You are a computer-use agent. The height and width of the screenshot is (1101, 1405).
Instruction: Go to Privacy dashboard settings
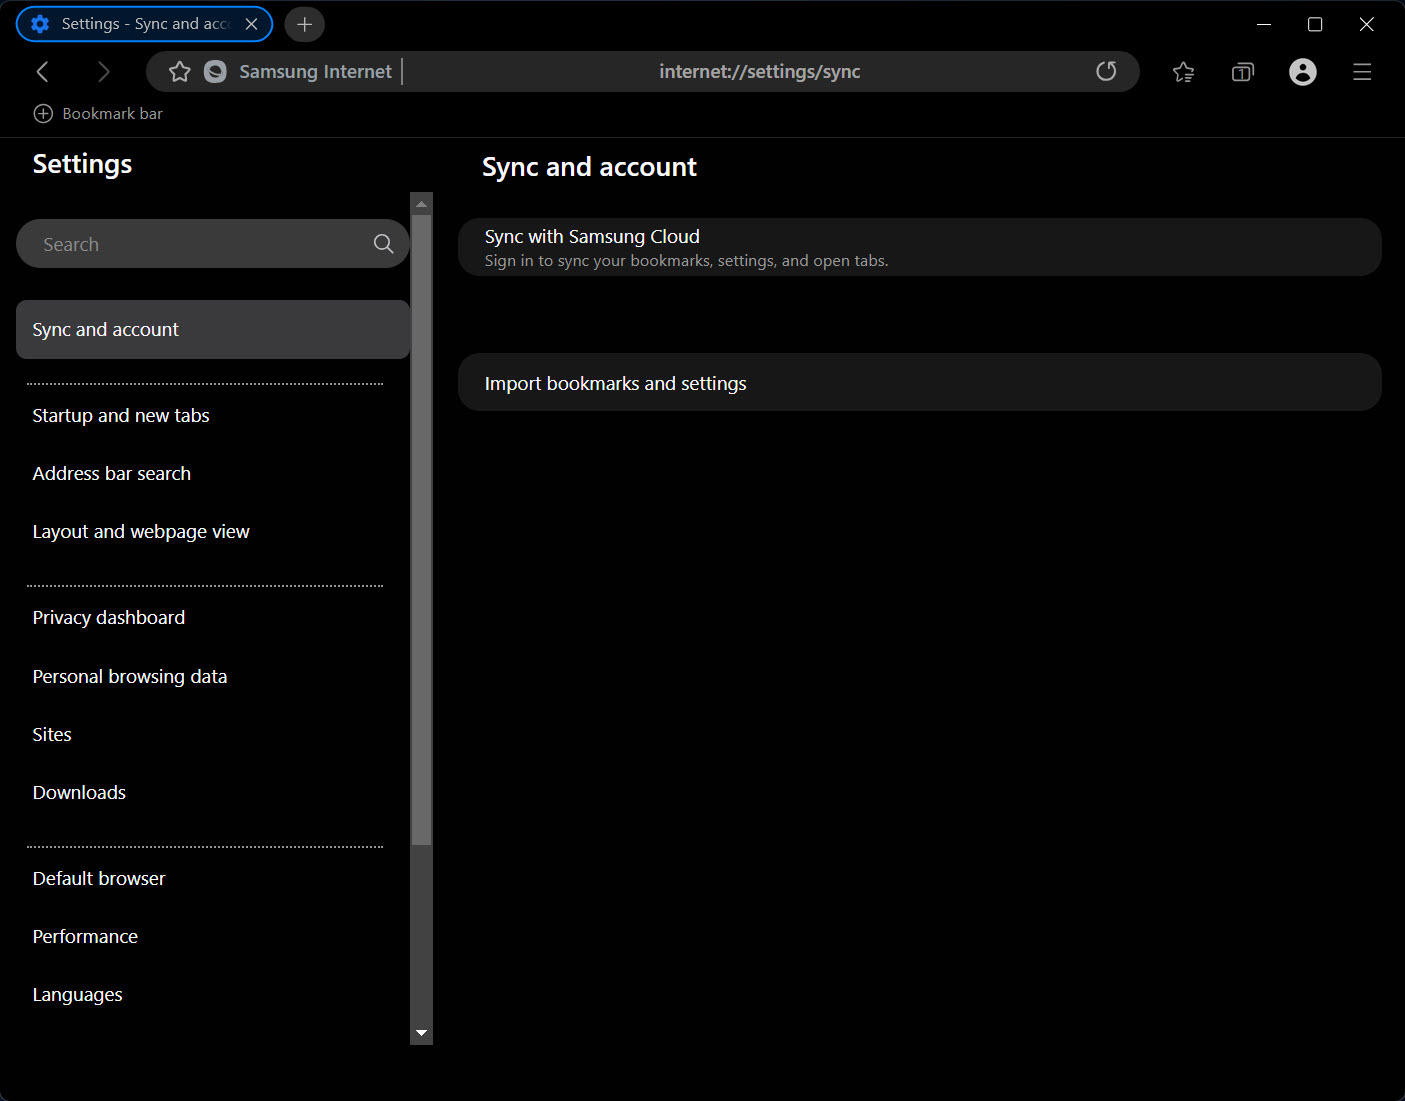click(x=109, y=618)
